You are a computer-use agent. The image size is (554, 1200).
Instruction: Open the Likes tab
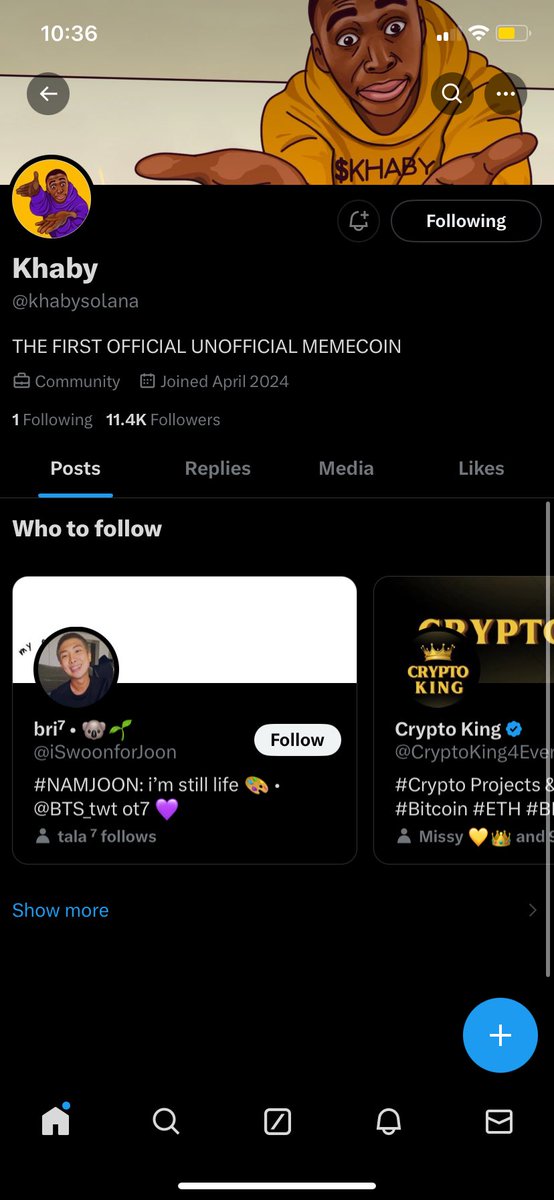[x=481, y=468]
